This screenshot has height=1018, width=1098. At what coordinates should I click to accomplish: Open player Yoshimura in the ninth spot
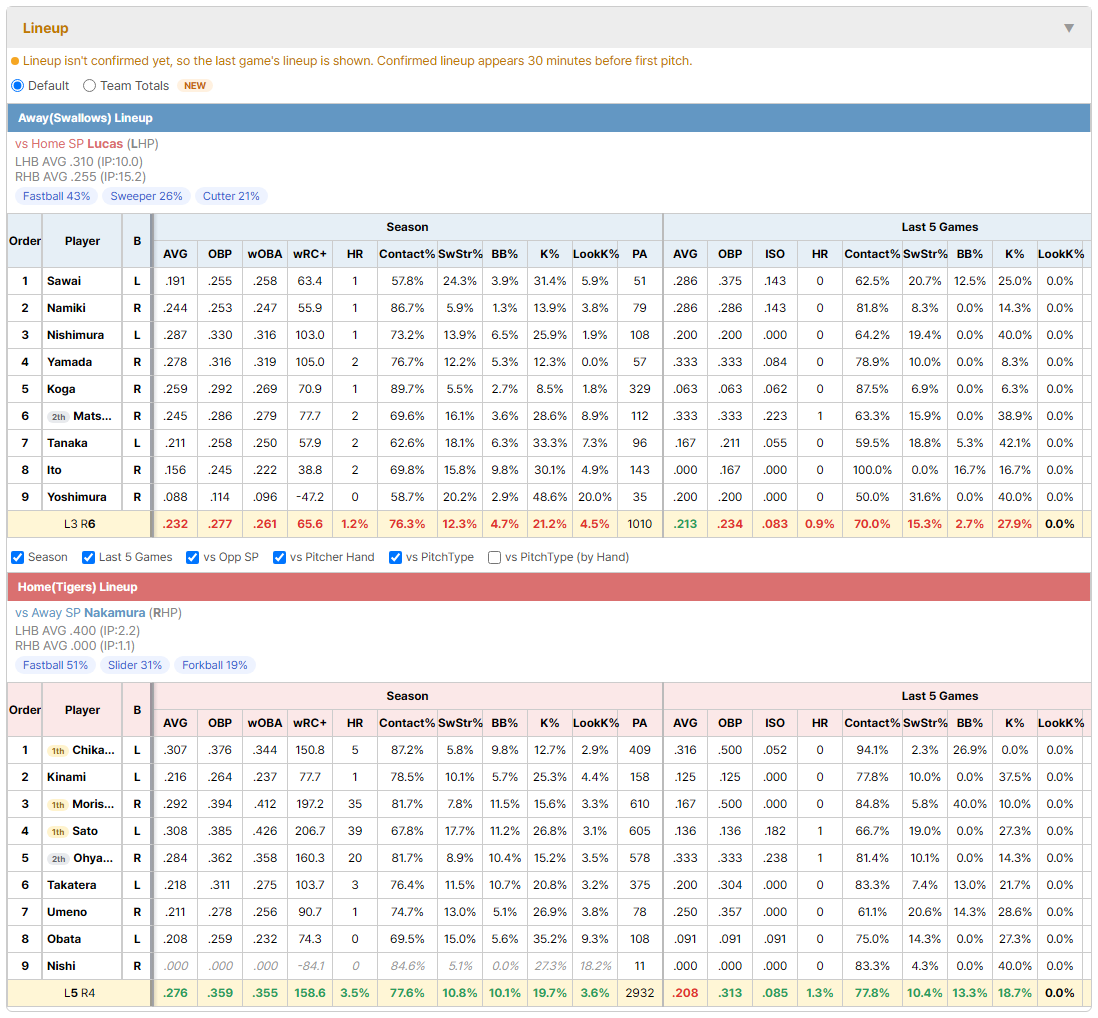point(77,497)
